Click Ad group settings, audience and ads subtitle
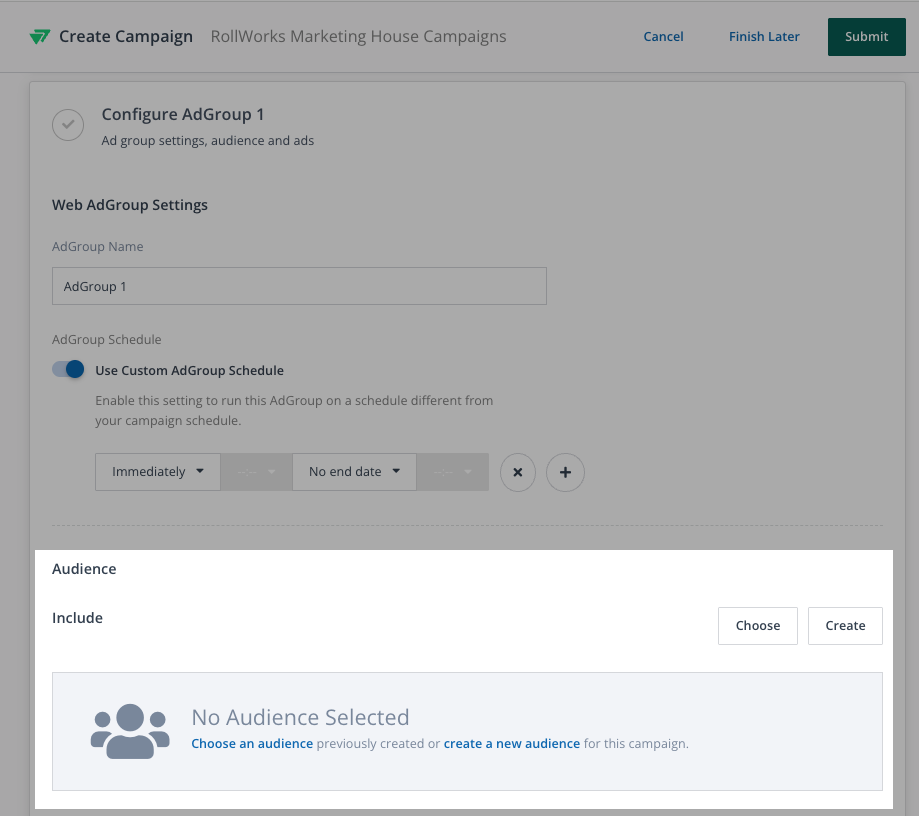919x816 pixels. 207,141
